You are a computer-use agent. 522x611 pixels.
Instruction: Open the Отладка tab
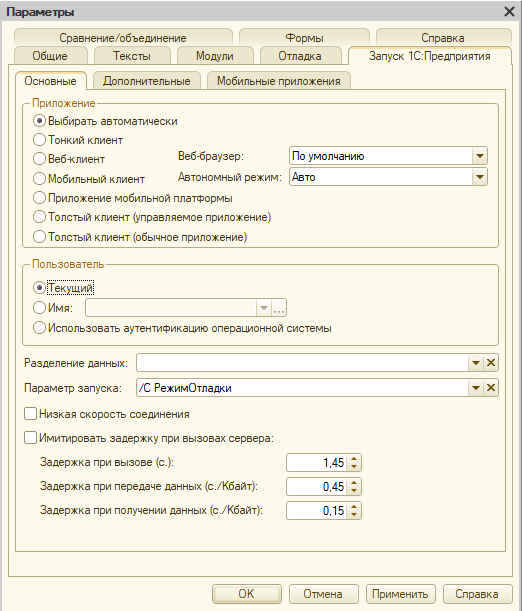coord(300,56)
